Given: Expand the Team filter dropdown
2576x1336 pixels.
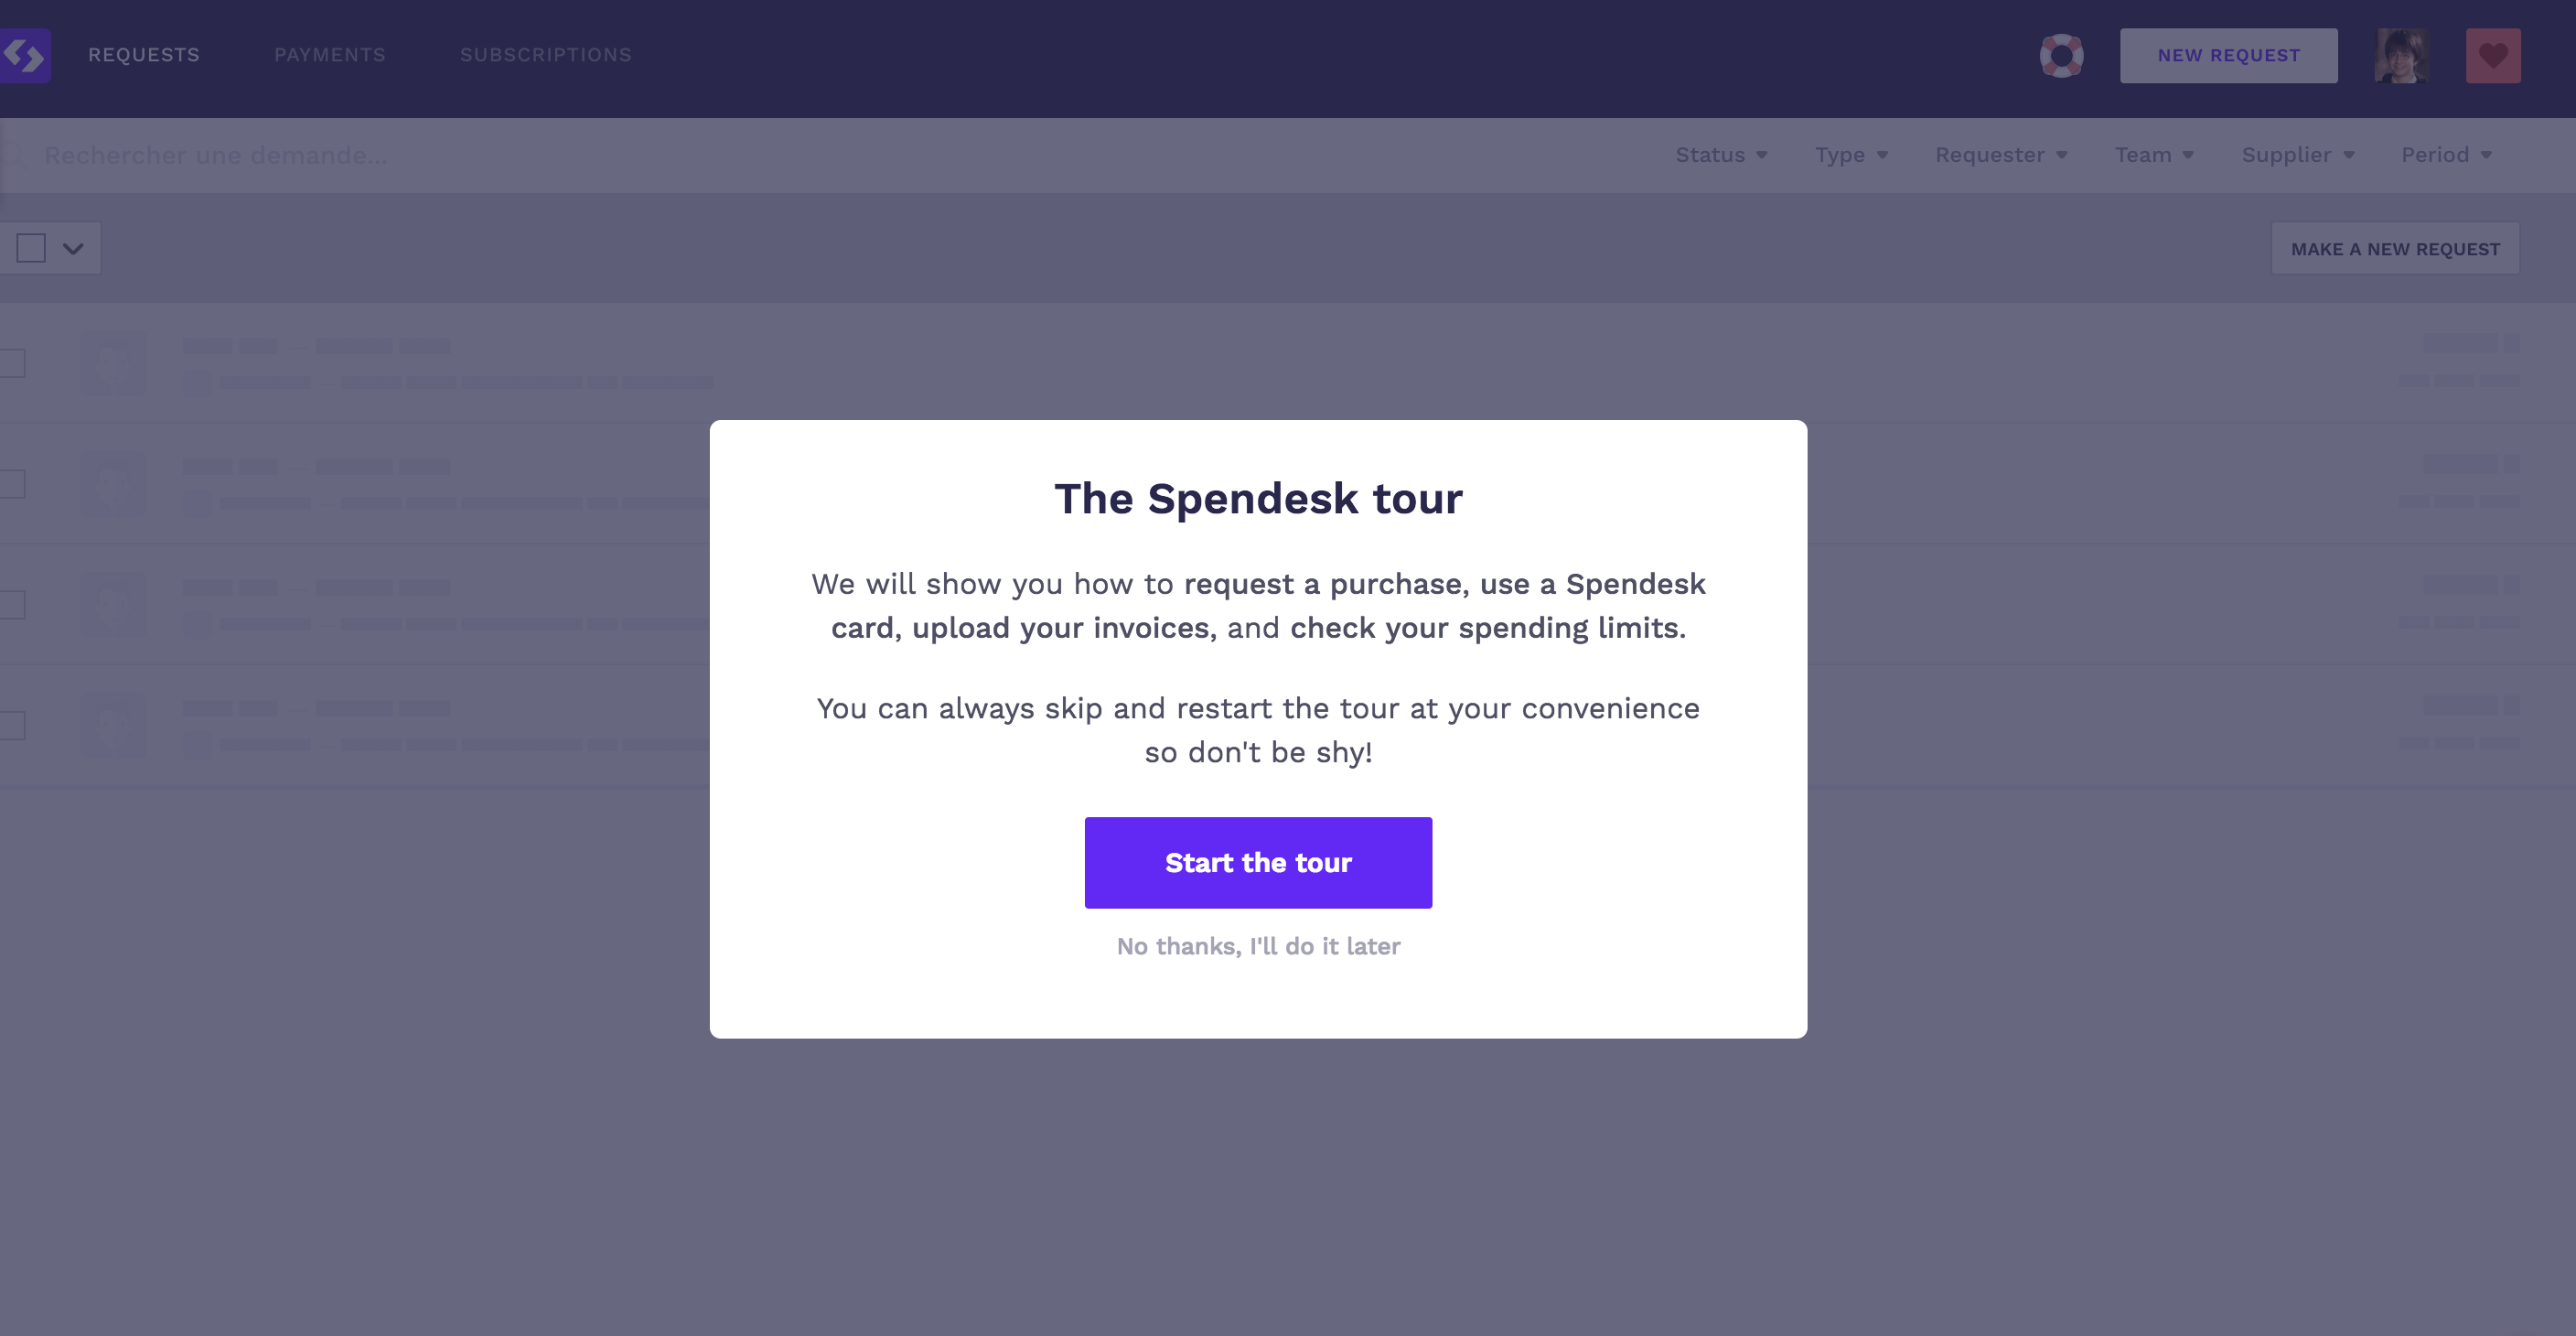Looking at the screenshot, I should pyautogui.click(x=2153, y=154).
